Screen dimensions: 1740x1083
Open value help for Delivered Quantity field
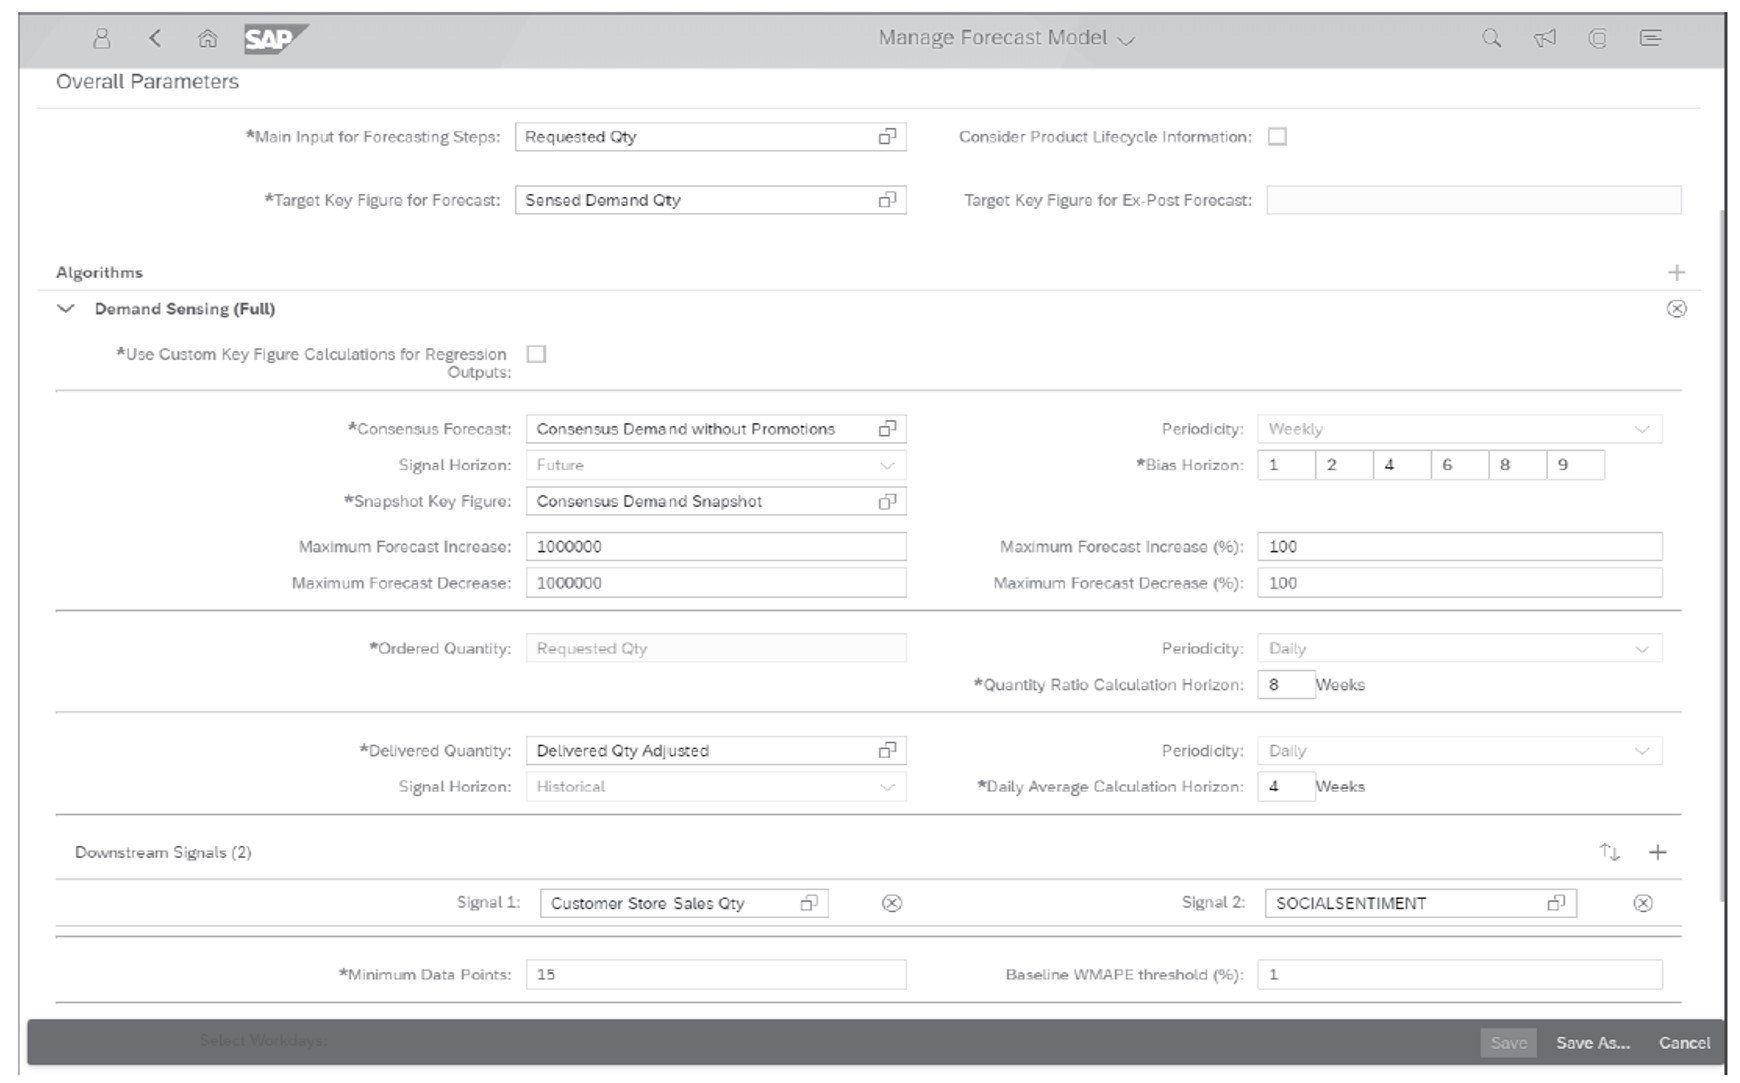[x=887, y=750]
